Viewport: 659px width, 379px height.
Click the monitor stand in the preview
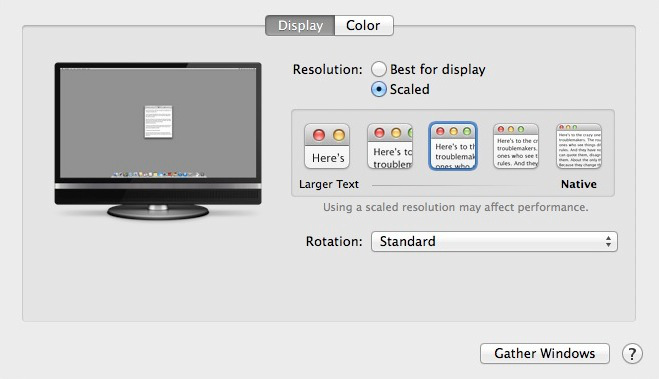(158, 211)
